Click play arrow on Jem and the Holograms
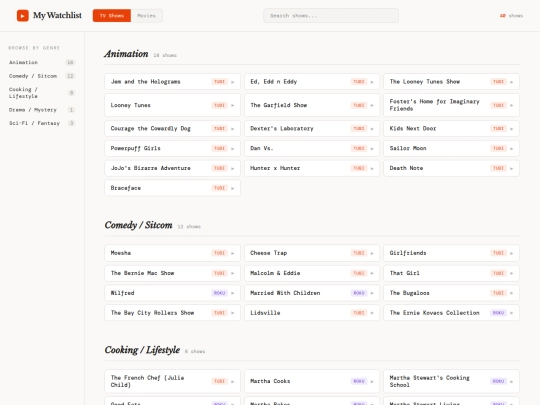Viewport: 540px width, 405px height. click(x=233, y=82)
